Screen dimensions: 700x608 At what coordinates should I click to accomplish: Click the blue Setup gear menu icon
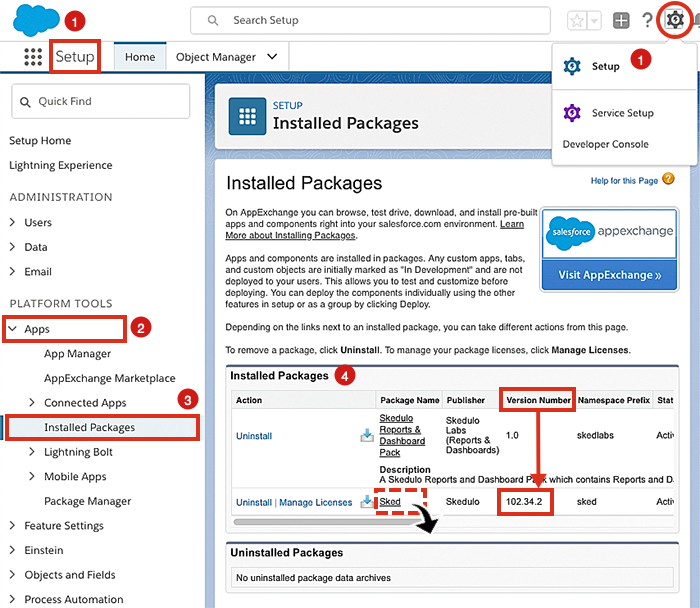pos(572,67)
